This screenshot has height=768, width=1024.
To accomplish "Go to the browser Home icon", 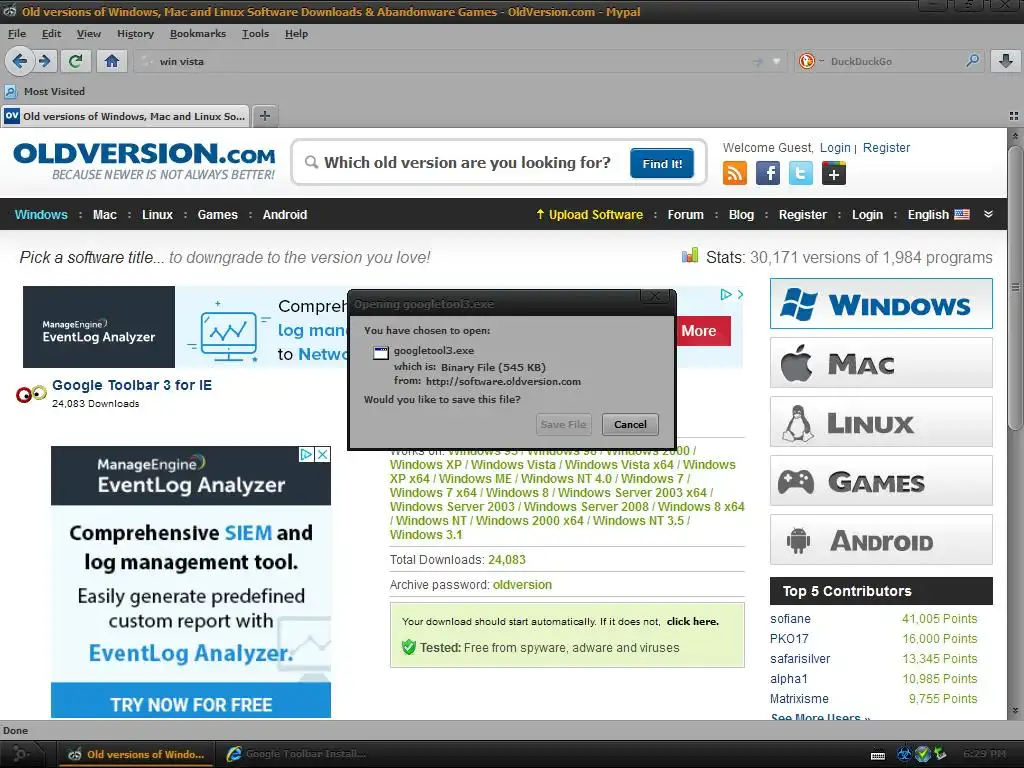I will point(112,61).
